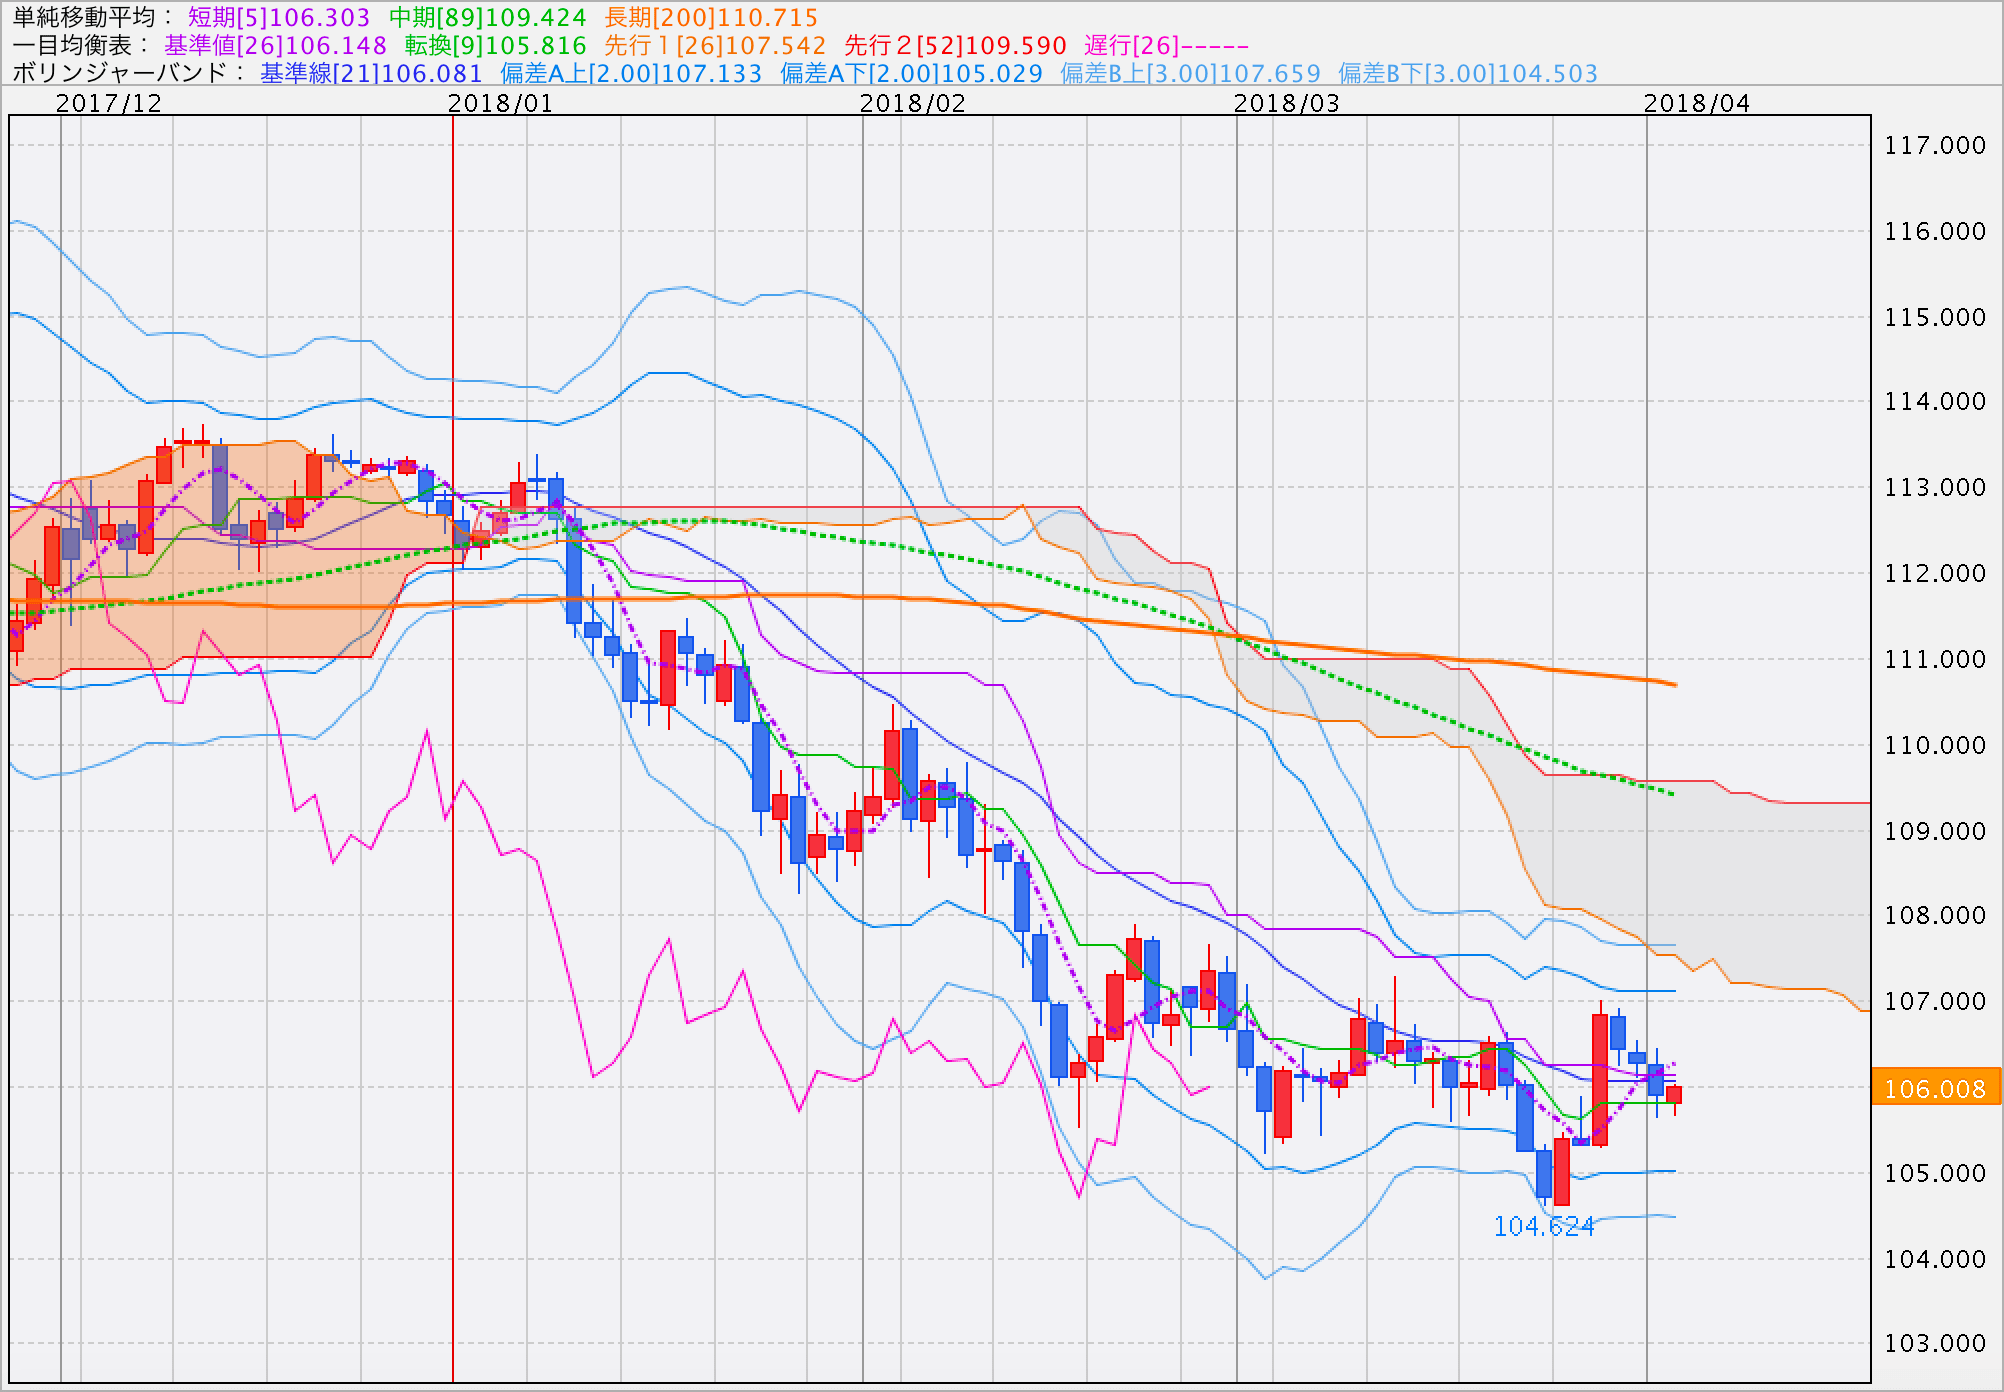Click the 112.000 price axis label

point(1935,573)
